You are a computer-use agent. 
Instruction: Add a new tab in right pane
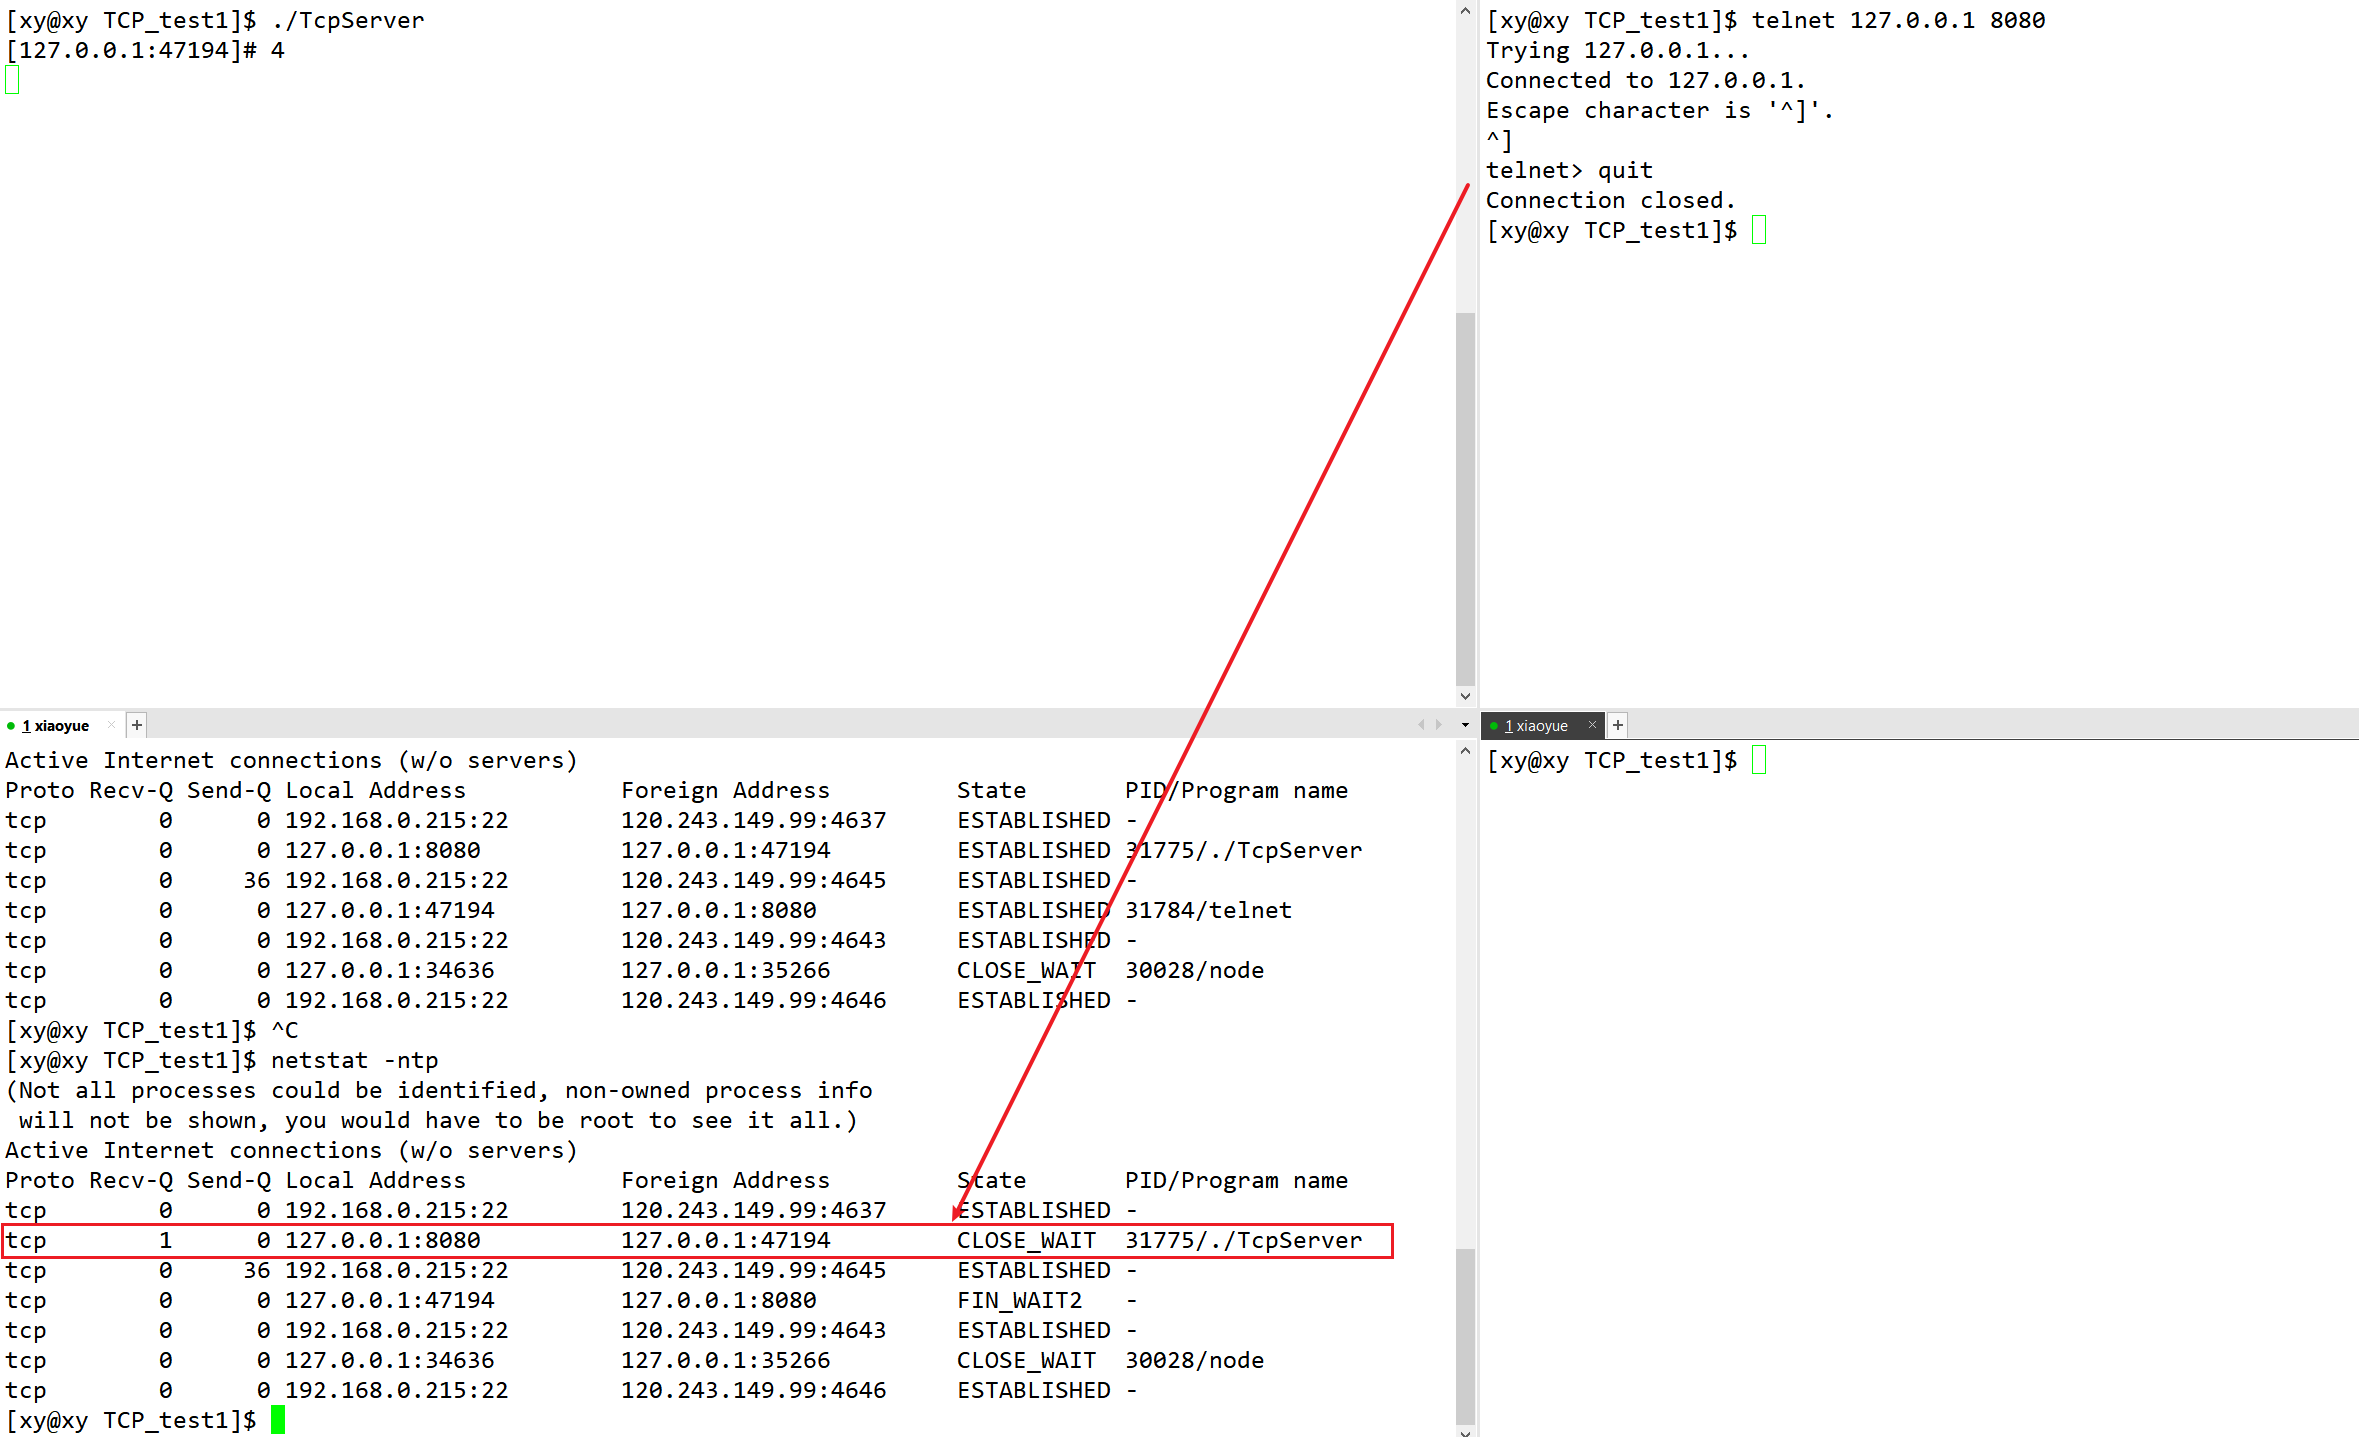pyautogui.click(x=1618, y=725)
